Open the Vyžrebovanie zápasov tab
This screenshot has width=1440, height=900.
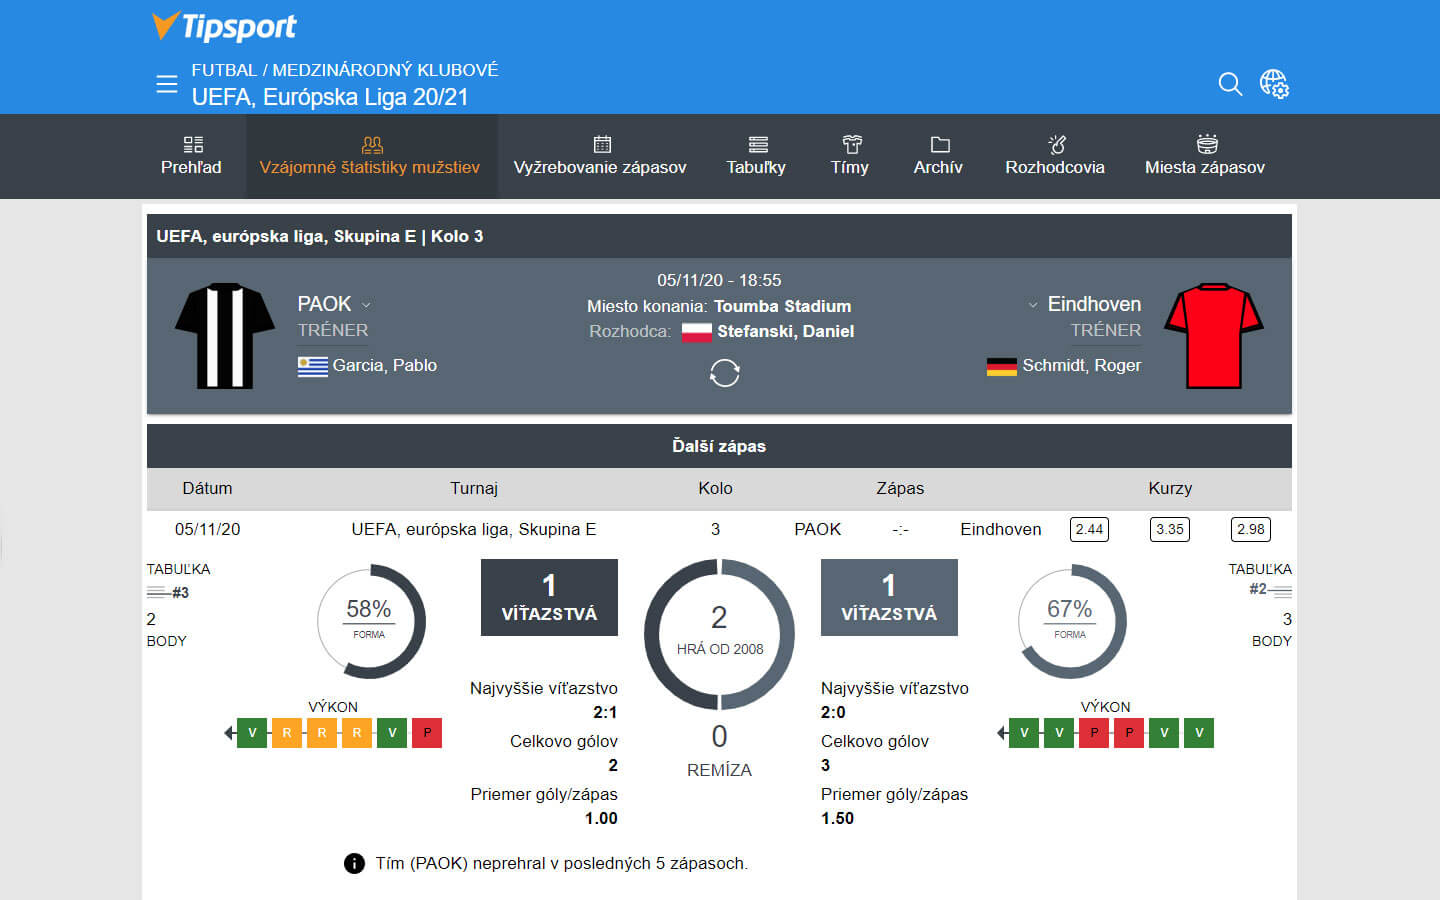600,156
